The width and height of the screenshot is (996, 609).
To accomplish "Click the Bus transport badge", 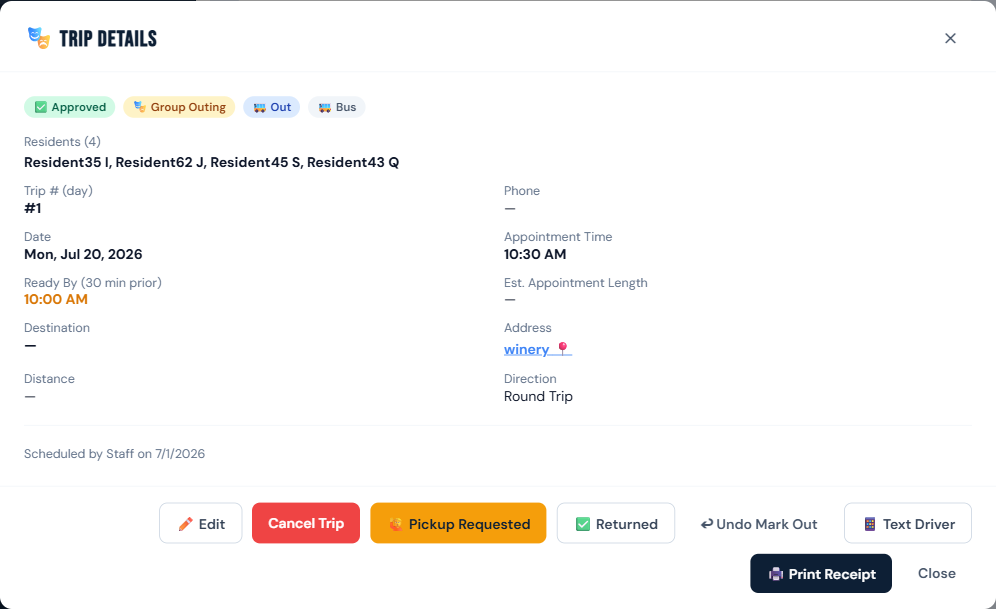I will tap(337, 107).
